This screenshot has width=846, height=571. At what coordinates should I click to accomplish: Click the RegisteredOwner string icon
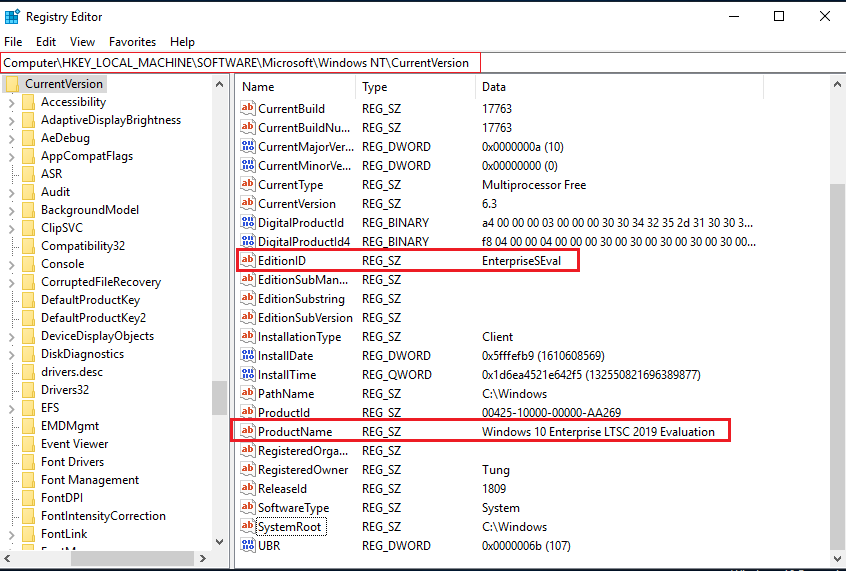pos(248,469)
